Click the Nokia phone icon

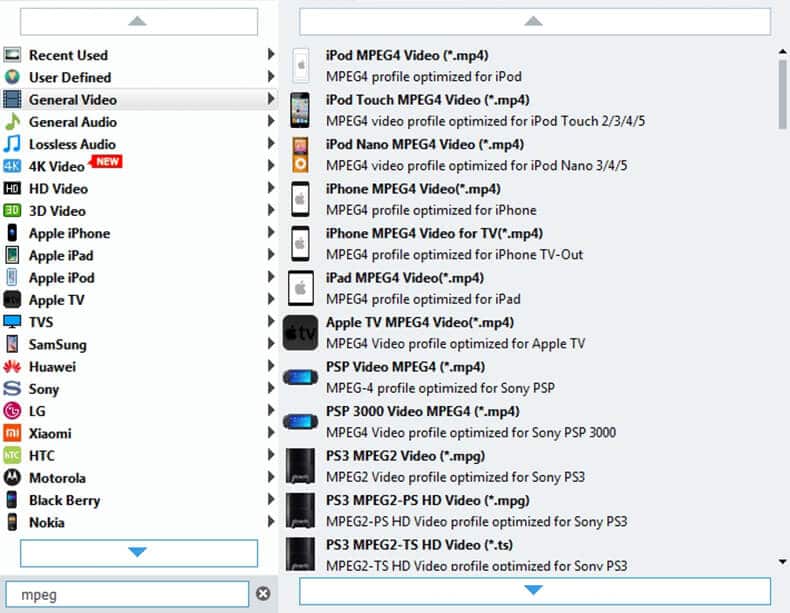pyautogui.click(x=12, y=522)
